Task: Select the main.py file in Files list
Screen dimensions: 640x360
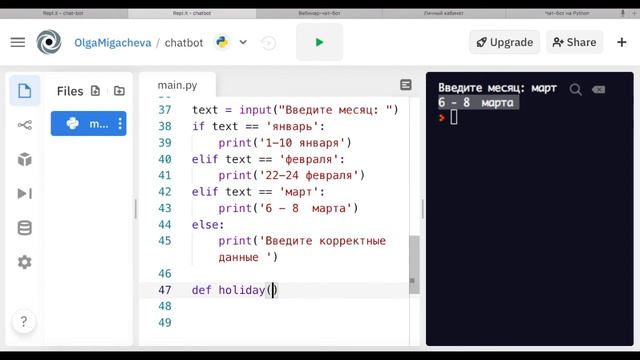Action: (88, 123)
